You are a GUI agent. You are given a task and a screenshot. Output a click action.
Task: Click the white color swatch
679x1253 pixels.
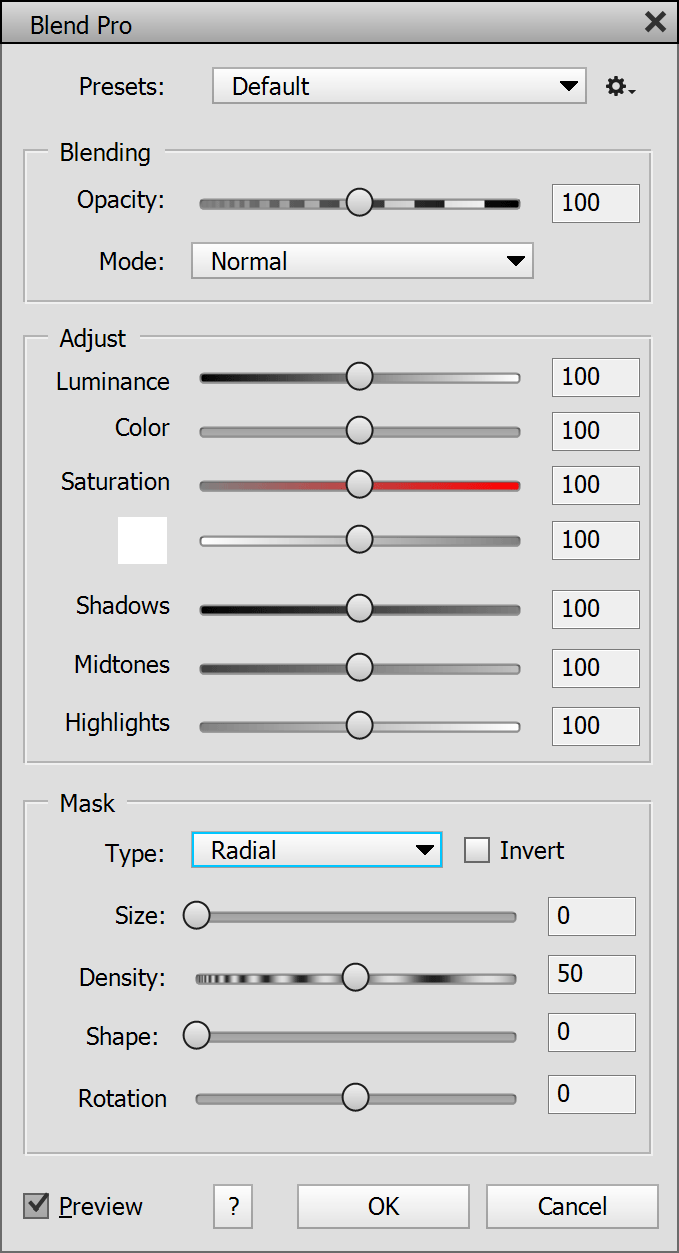[142, 540]
